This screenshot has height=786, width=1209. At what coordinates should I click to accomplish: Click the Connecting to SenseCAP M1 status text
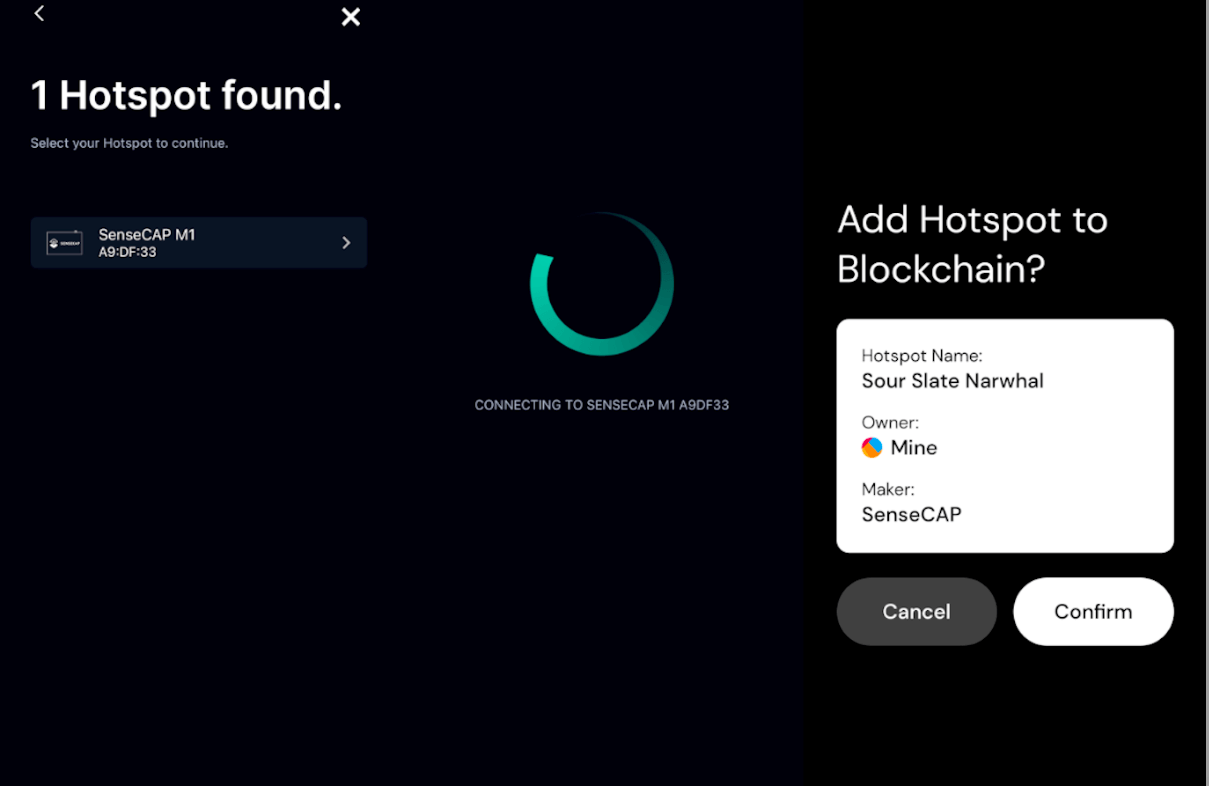(601, 405)
